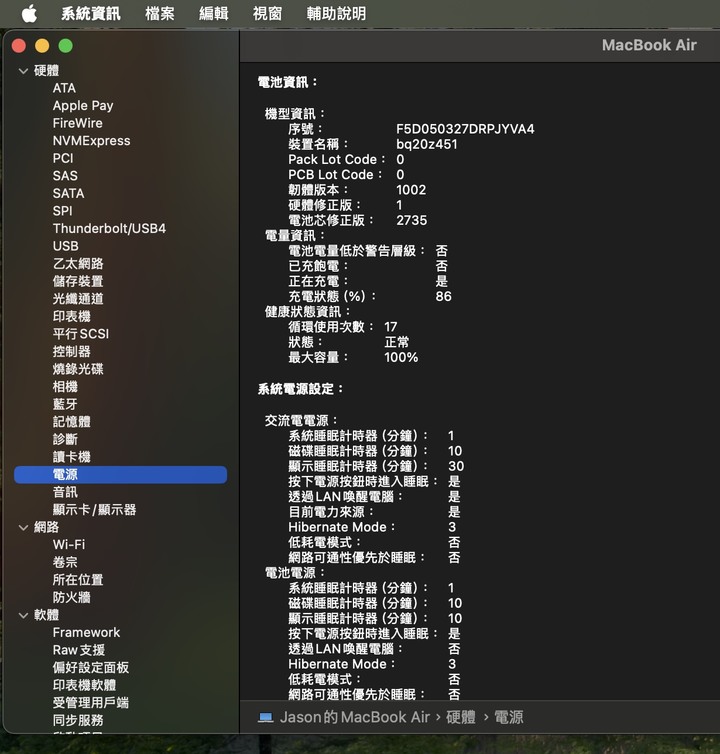
Task: Select 乙太網路 in the sidebar
Action: pos(78,264)
